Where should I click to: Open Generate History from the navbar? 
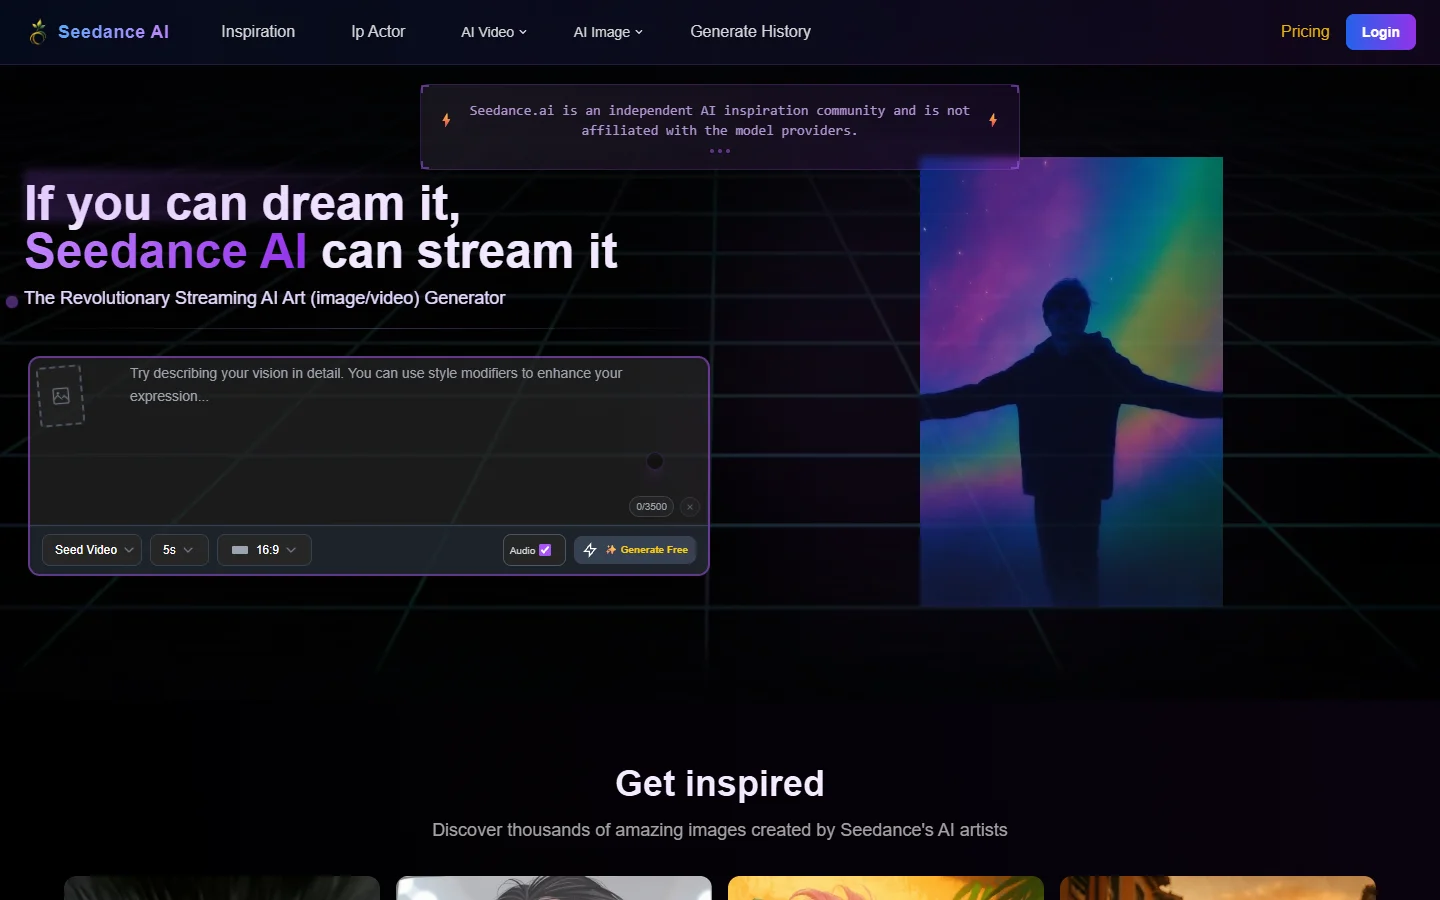749,31
